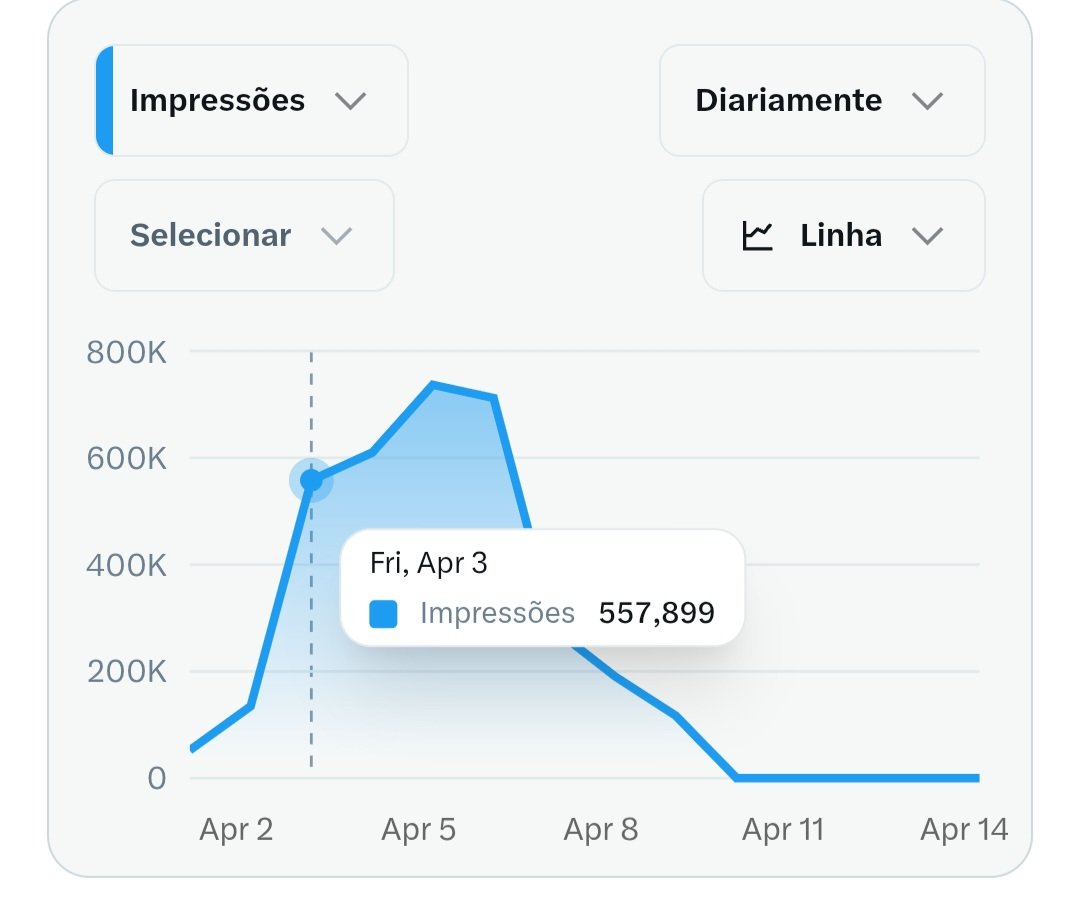The image size is (1080, 900).
Task: Click the chart peak near Apr 5
Action: [x=433, y=384]
